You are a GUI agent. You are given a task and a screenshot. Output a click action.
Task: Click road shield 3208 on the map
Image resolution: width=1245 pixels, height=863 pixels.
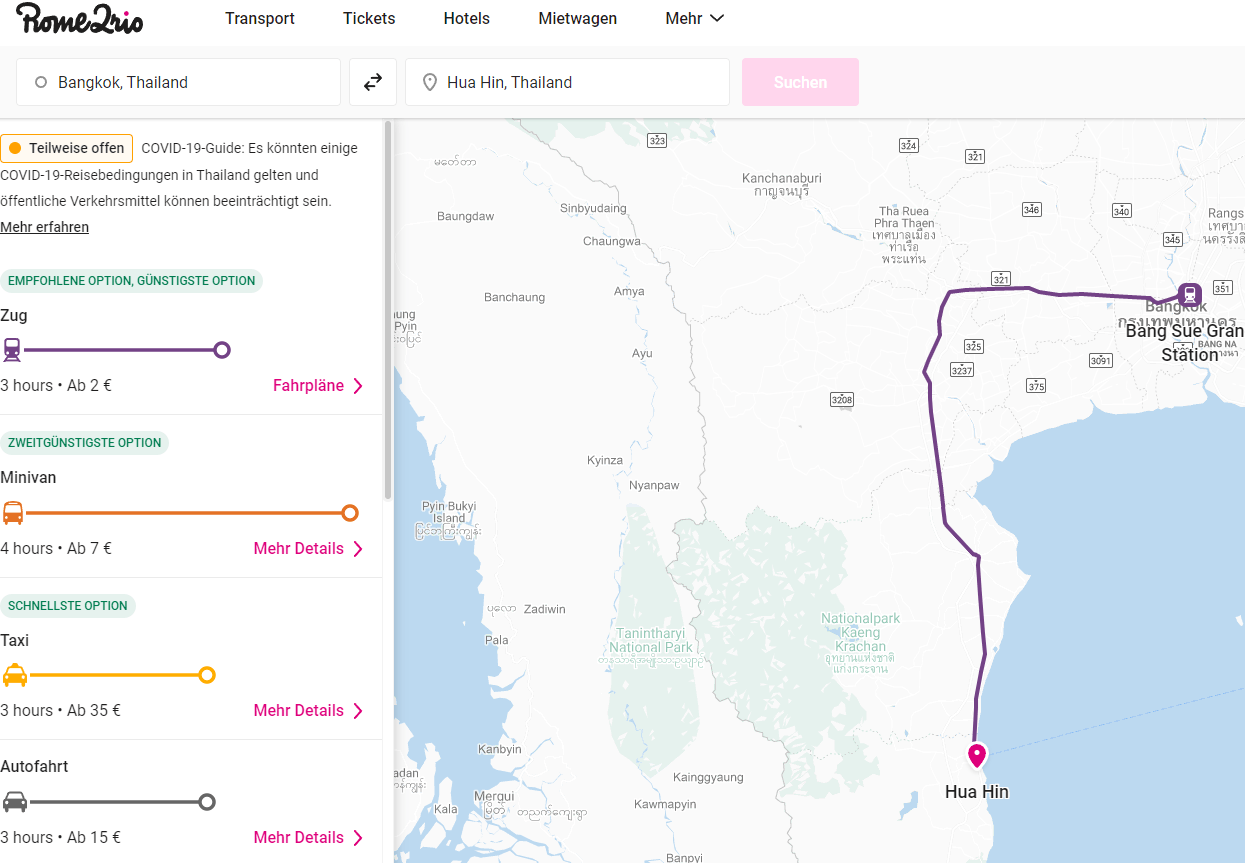click(842, 400)
